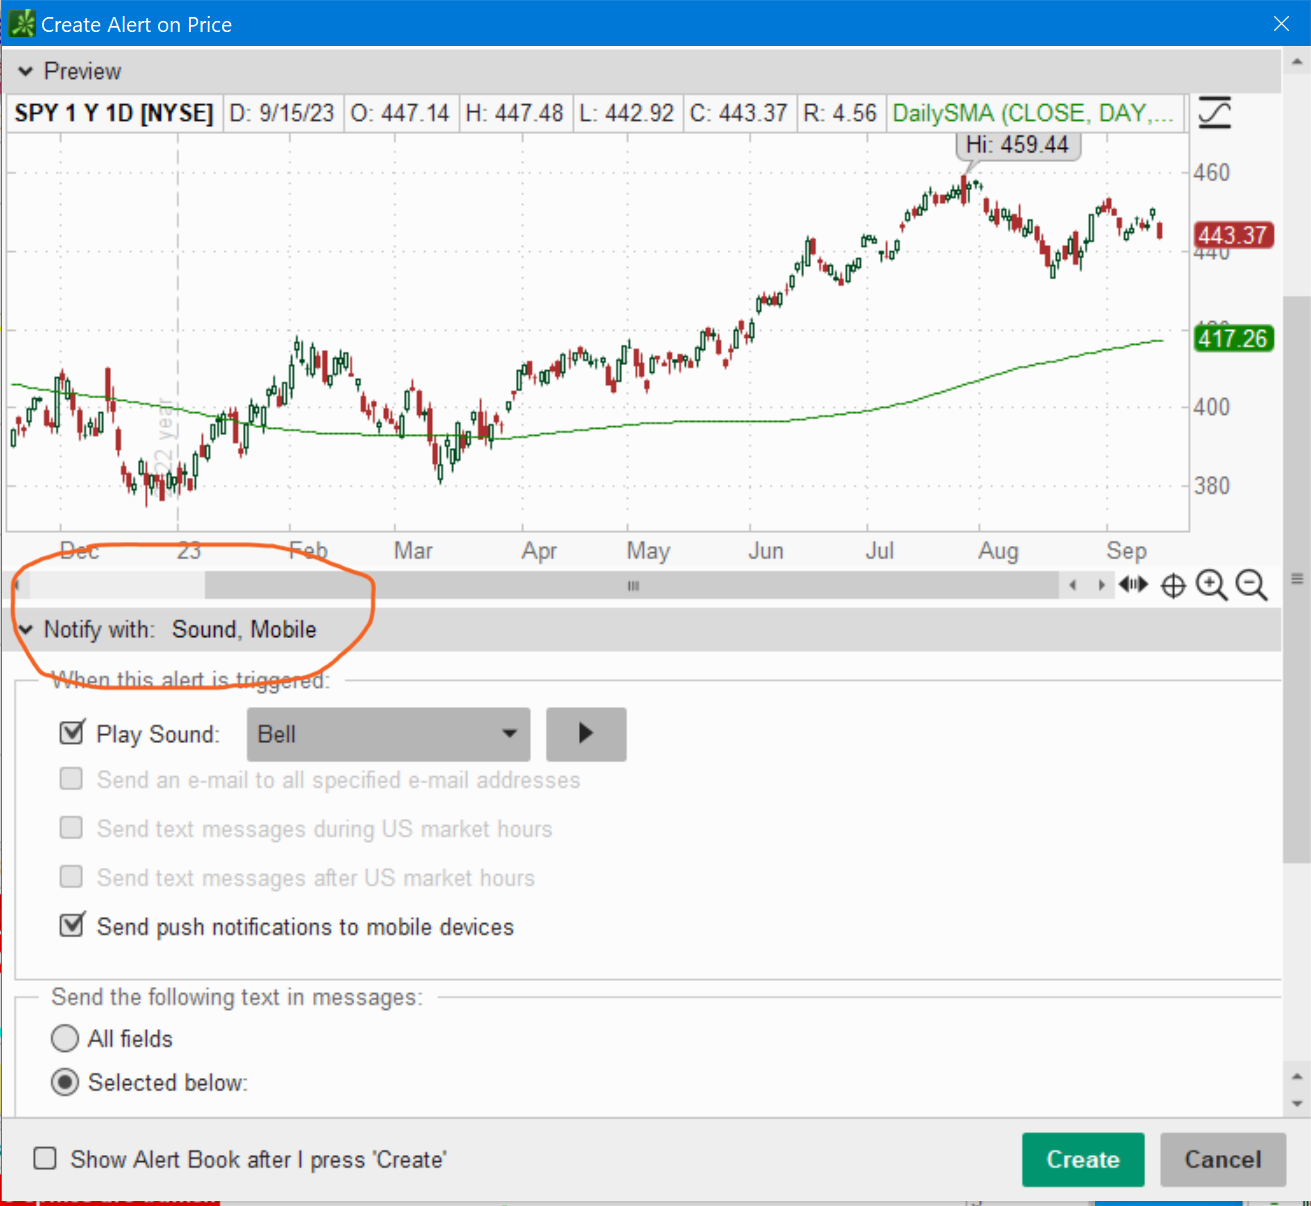Uncheck the Play Sound checkbox
This screenshot has width=1311, height=1206.
(71, 732)
